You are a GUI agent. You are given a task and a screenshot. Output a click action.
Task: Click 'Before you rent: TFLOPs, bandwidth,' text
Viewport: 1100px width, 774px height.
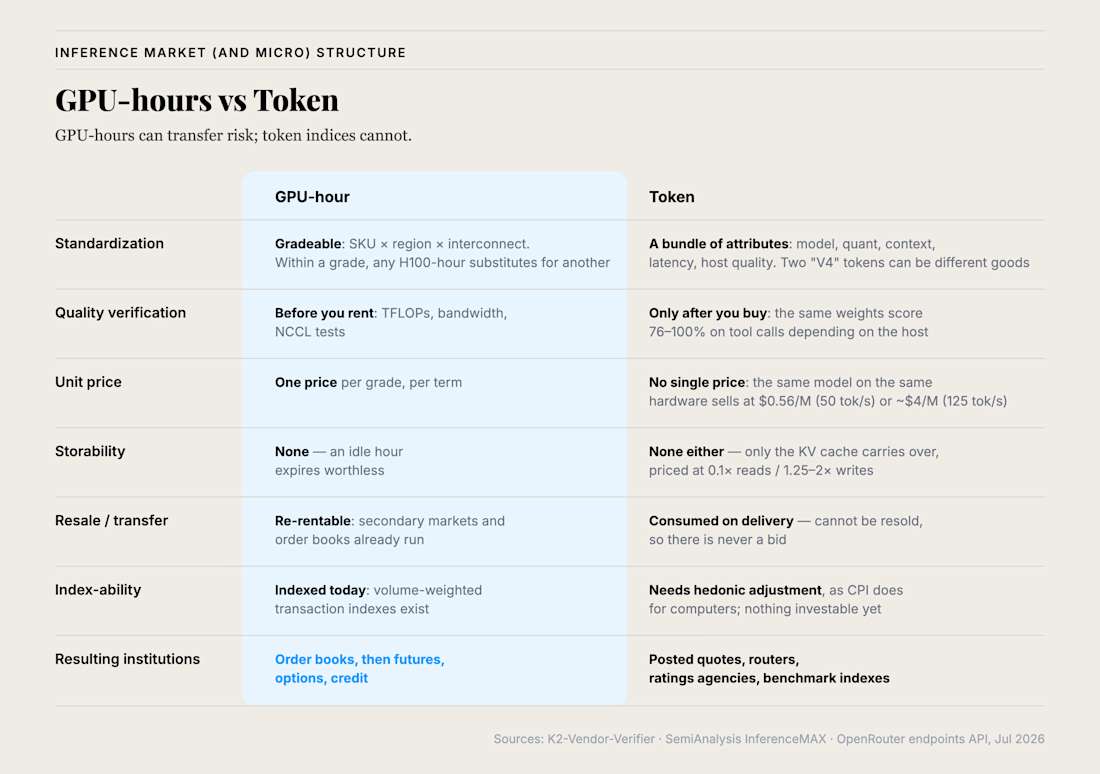[x=391, y=314]
